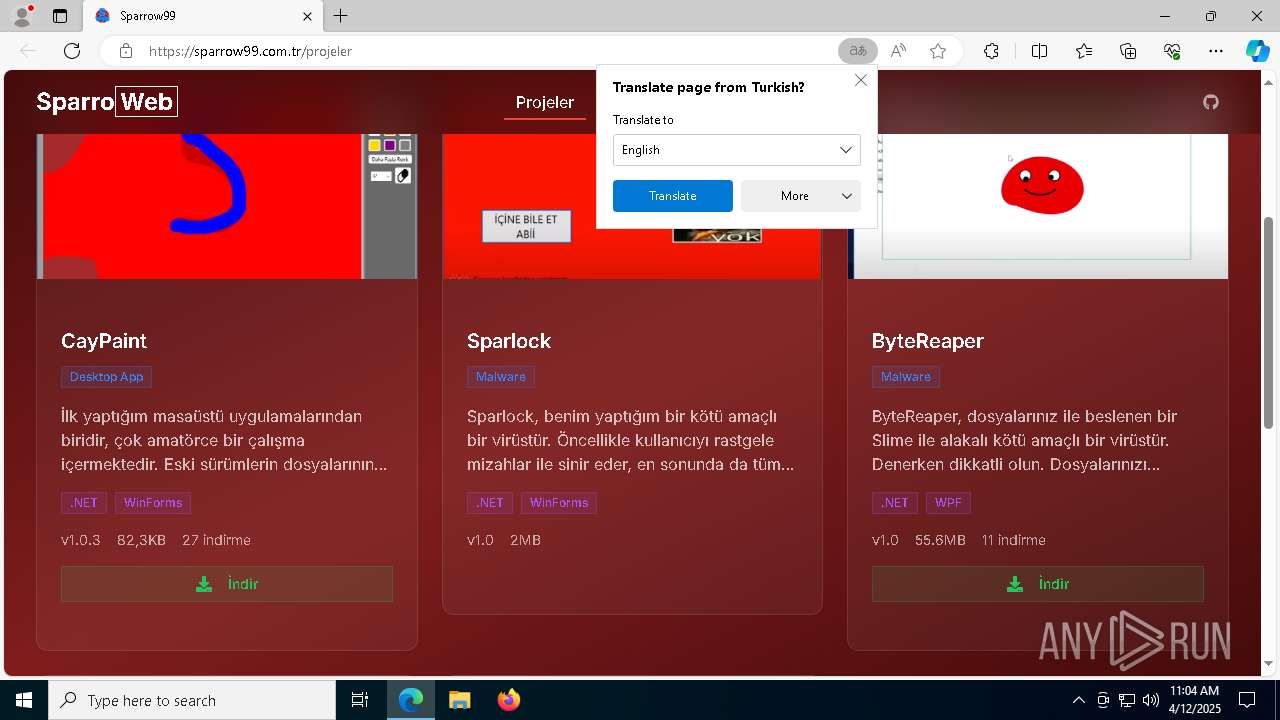Reload the page with refresh icon
The width and height of the screenshot is (1280, 720).
(72, 51)
